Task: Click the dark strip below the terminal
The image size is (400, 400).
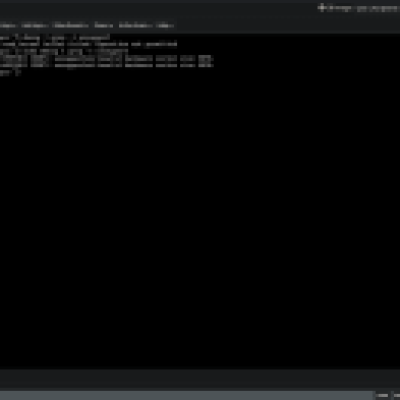Action: (200, 378)
